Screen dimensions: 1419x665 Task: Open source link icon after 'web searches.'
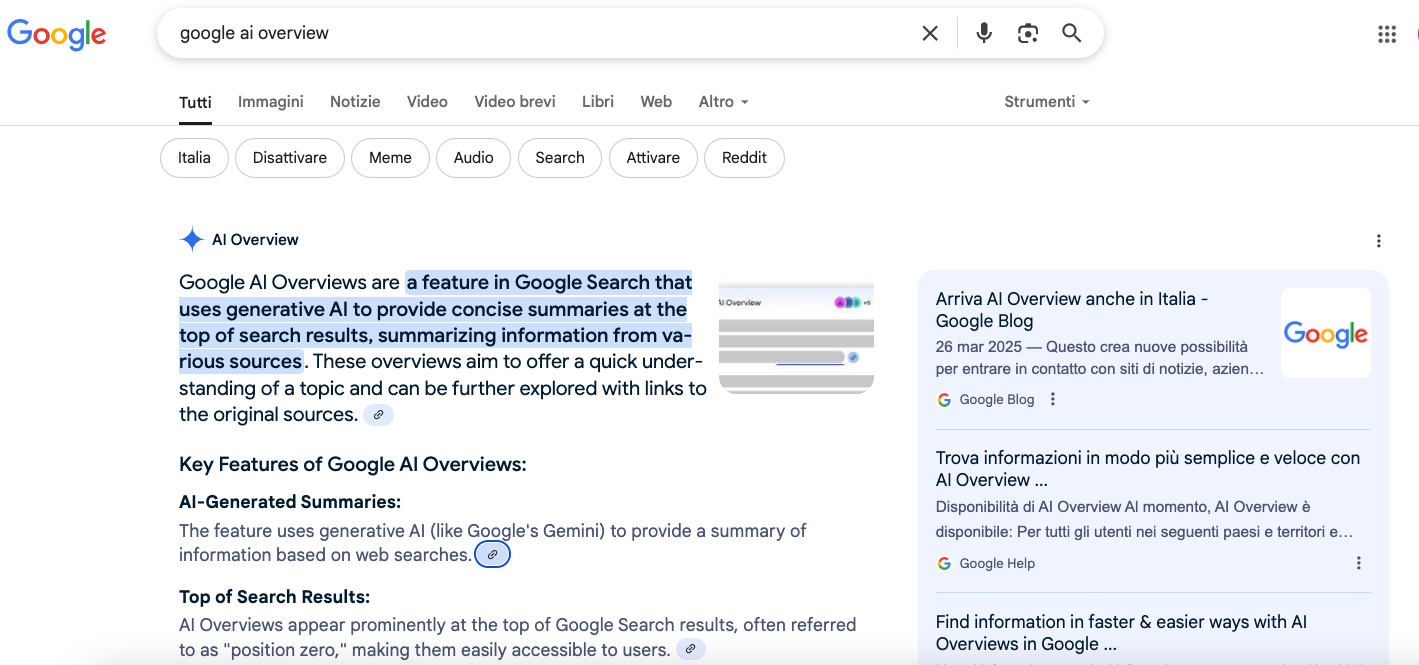pyautogui.click(x=492, y=554)
